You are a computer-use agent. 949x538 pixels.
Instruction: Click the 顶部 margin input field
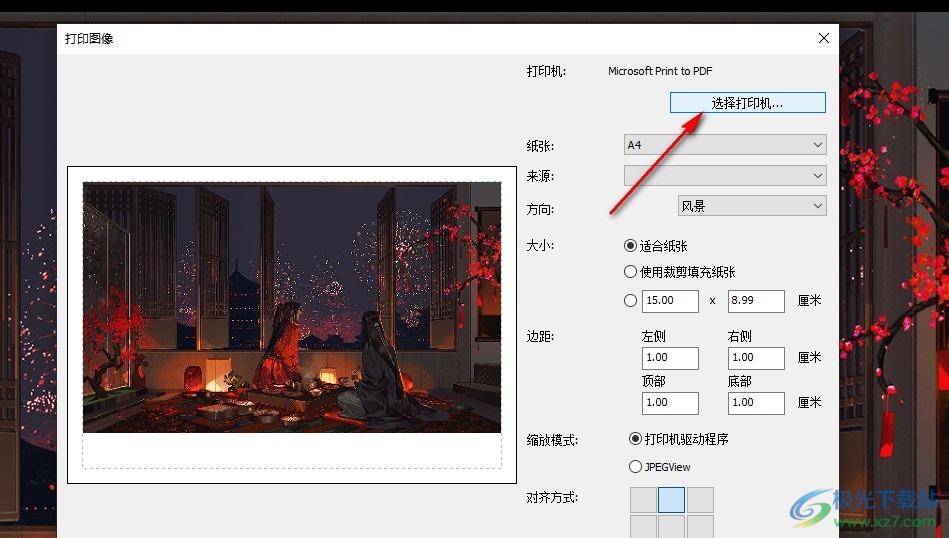coord(670,402)
